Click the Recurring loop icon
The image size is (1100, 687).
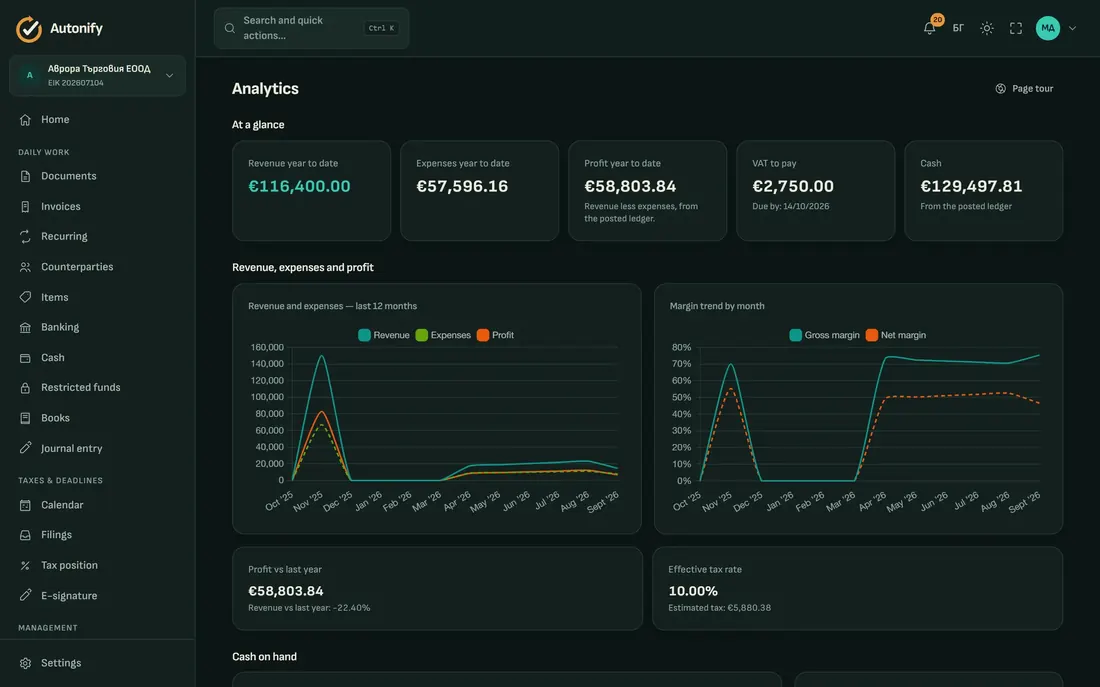point(25,236)
